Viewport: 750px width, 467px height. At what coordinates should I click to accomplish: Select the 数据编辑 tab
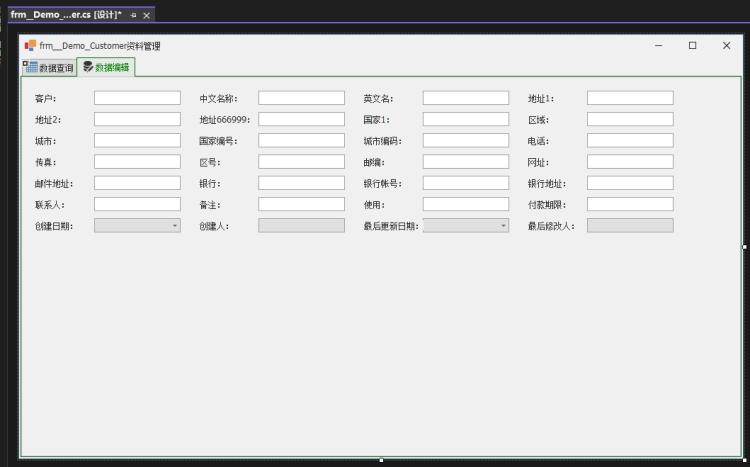pos(106,67)
